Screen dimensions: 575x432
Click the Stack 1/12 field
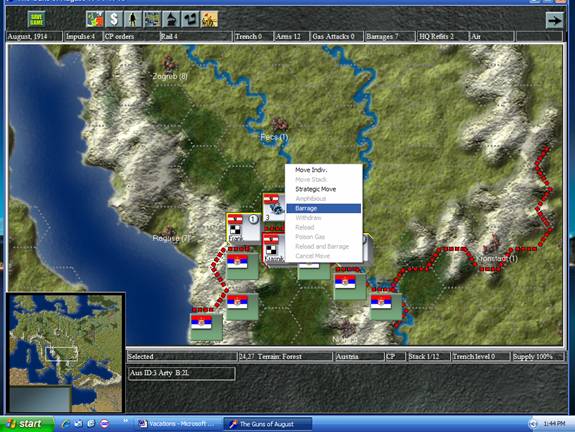click(x=428, y=357)
